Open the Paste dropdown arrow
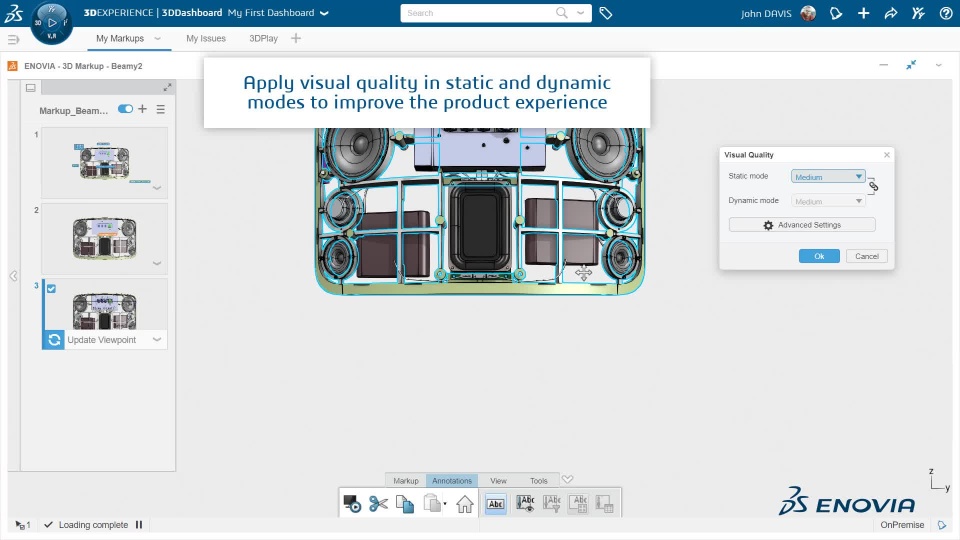Image resolution: width=960 pixels, height=540 pixels. pos(445,504)
